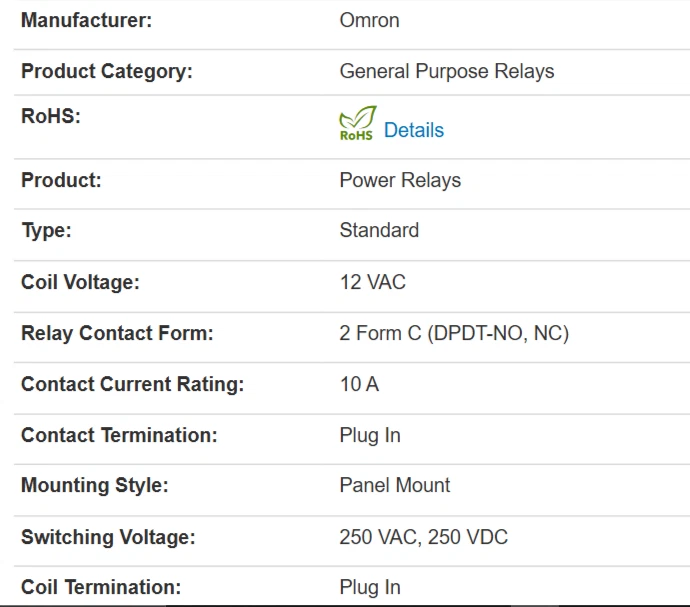
Task: Select the Panel Mount mounting style value
Action: 395,485
